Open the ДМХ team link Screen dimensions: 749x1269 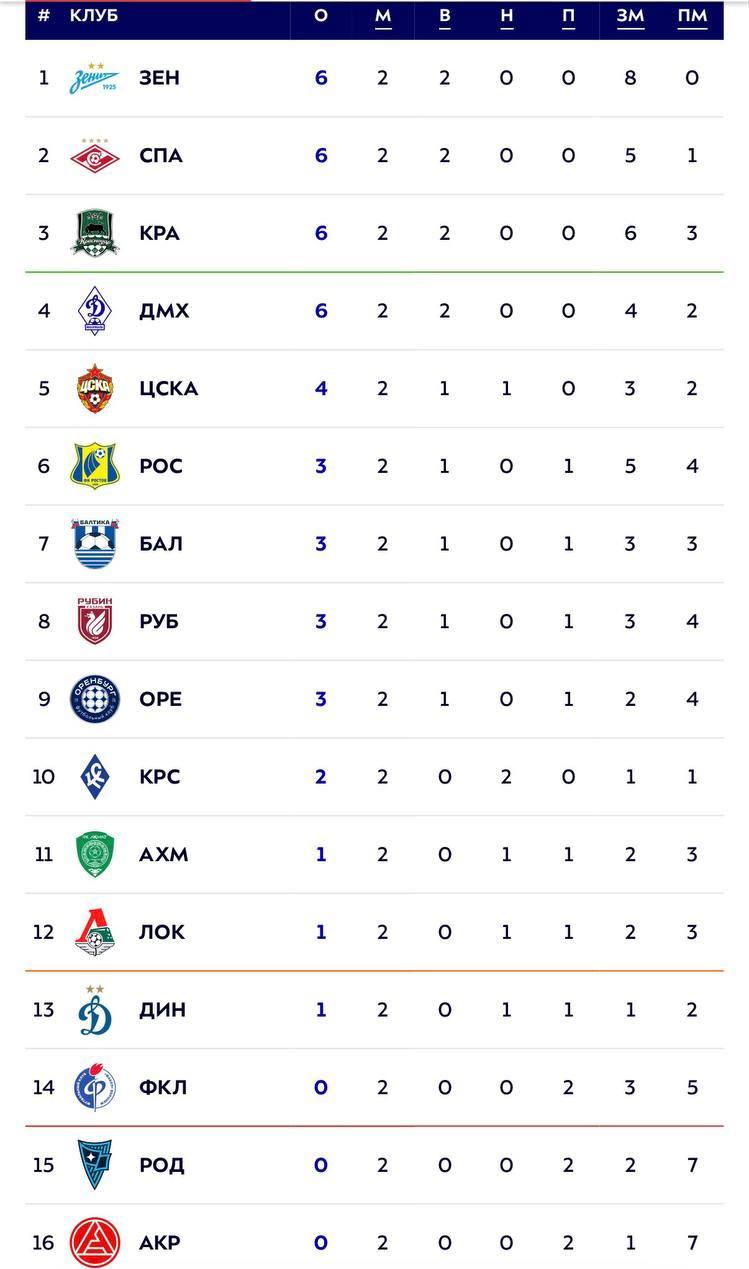[164, 311]
